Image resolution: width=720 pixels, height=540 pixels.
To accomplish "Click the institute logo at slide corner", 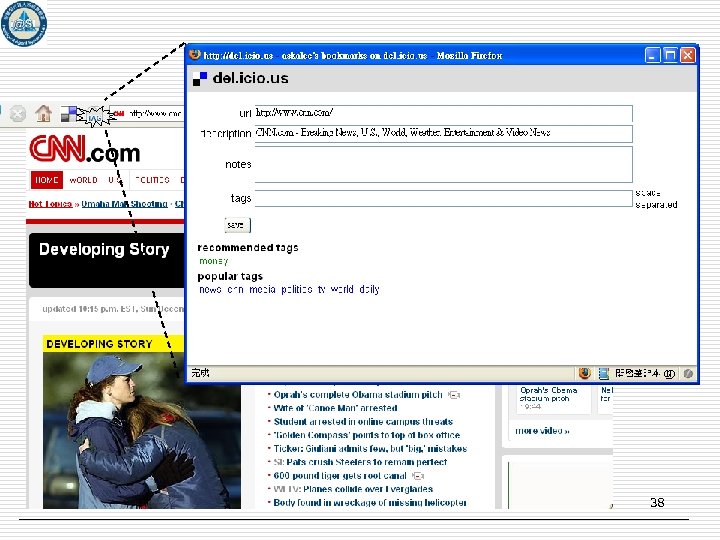I will [x=24, y=24].
